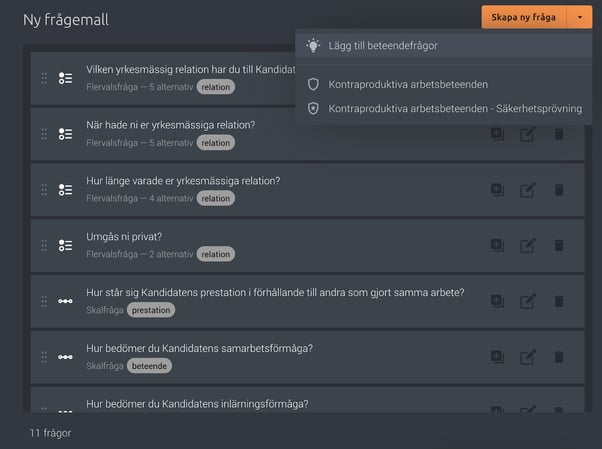Delete the 'Umgås ni privat?' question

tap(559, 245)
